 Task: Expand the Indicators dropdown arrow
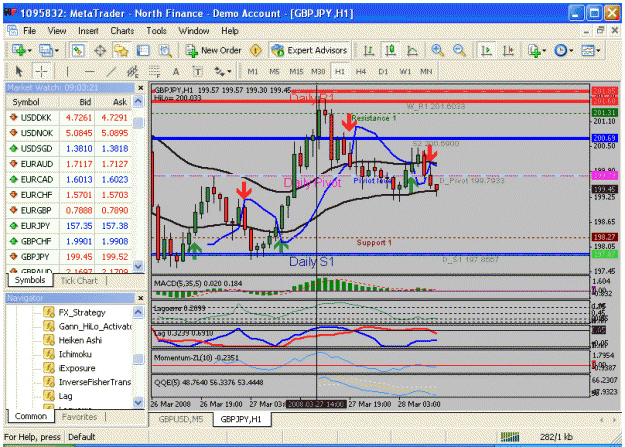point(544,51)
